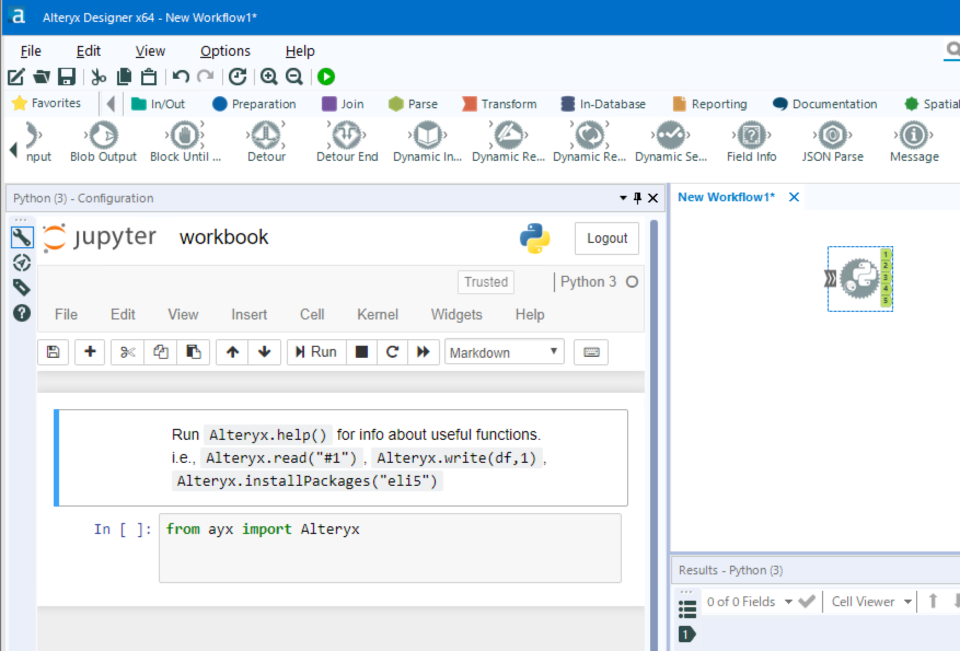Open the Markdown cell type dropdown
Image resolution: width=960 pixels, height=651 pixels.
coord(504,352)
